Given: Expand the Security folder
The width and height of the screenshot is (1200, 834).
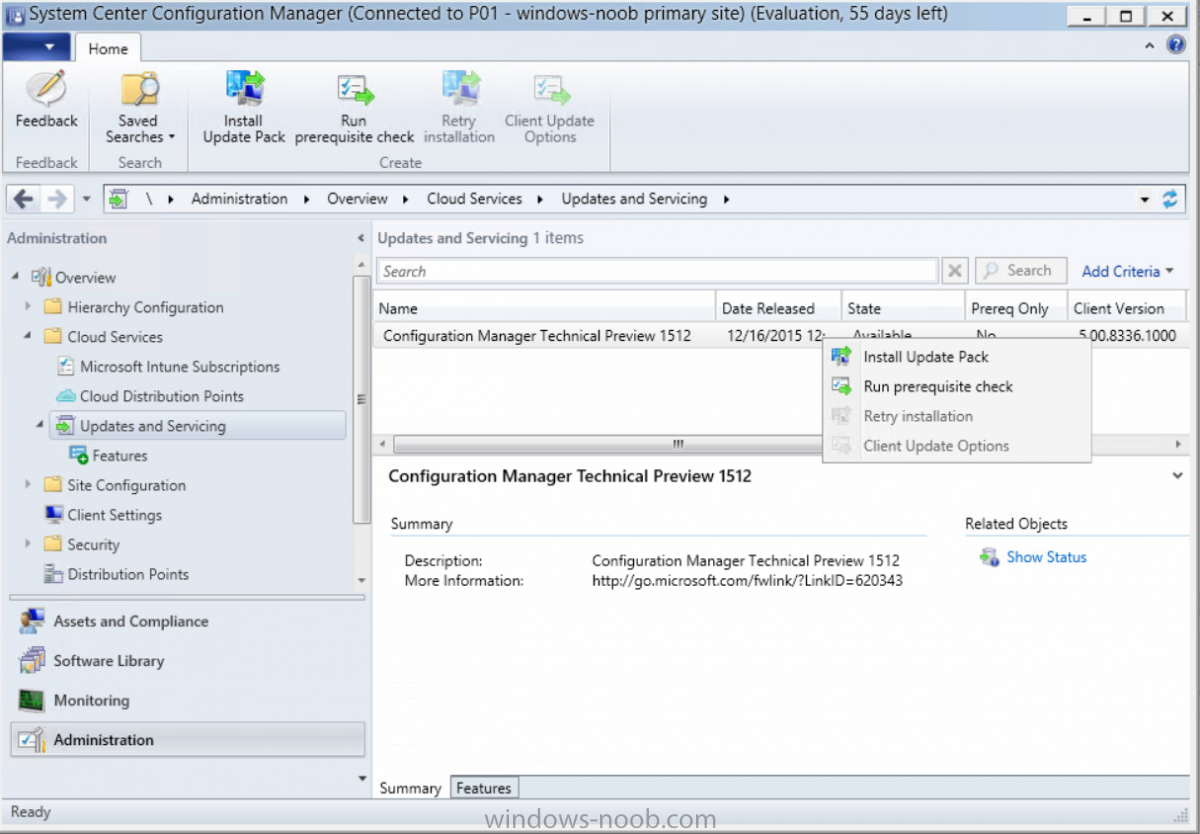Looking at the screenshot, I should pos(28,544).
